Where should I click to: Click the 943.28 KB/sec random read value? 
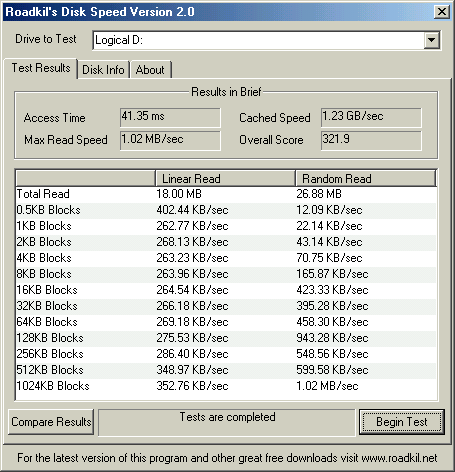[x=332, y=338]
